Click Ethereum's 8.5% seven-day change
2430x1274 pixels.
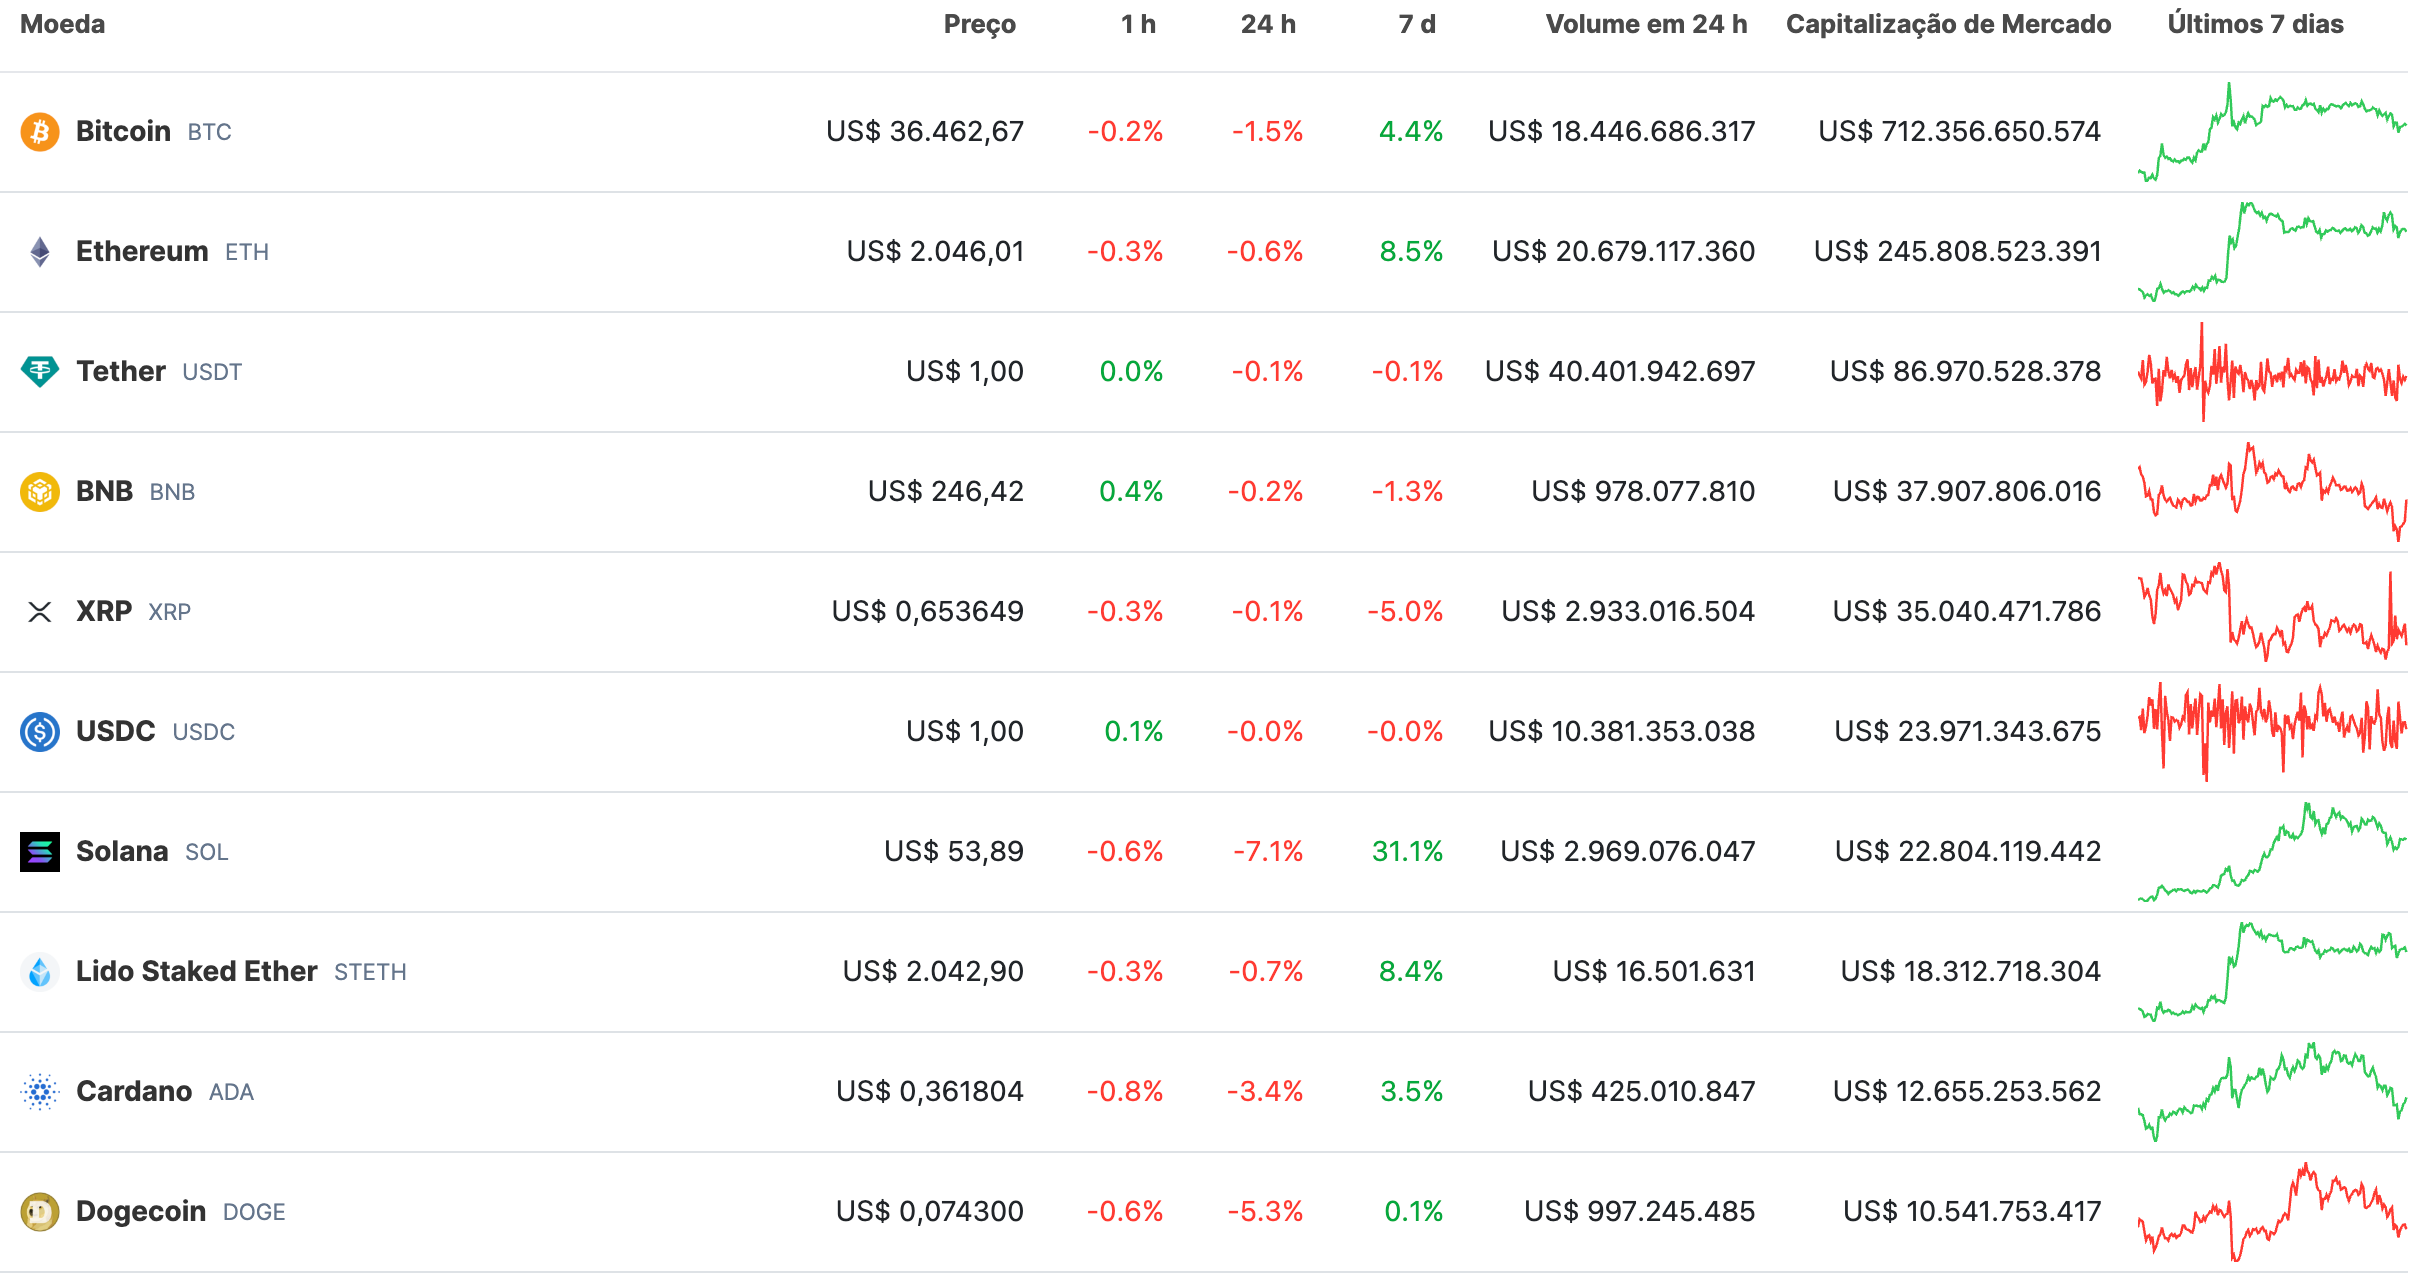[x=1411, y=252]
